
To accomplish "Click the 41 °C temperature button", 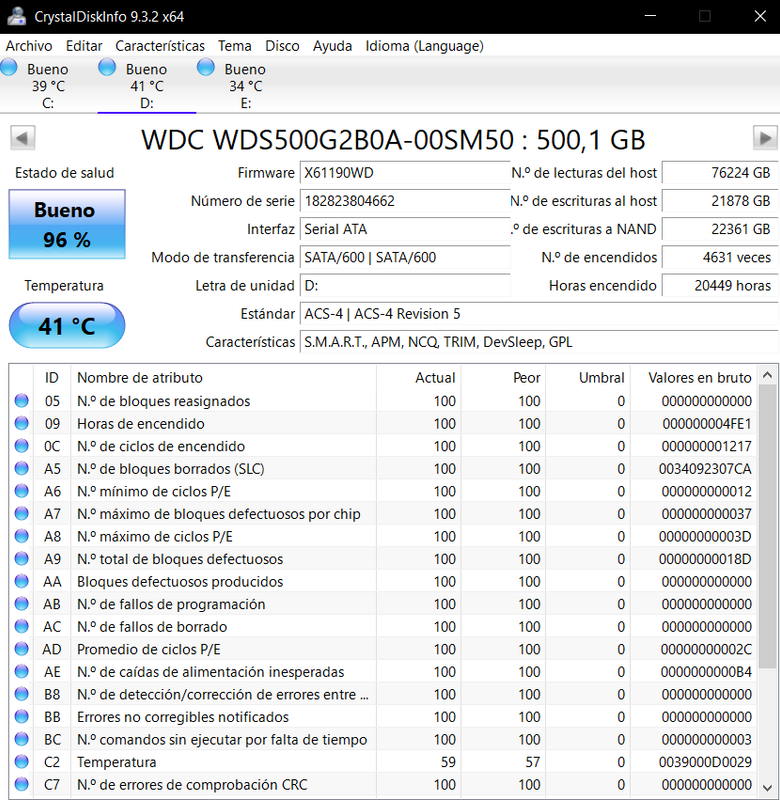I will [67, 326].
